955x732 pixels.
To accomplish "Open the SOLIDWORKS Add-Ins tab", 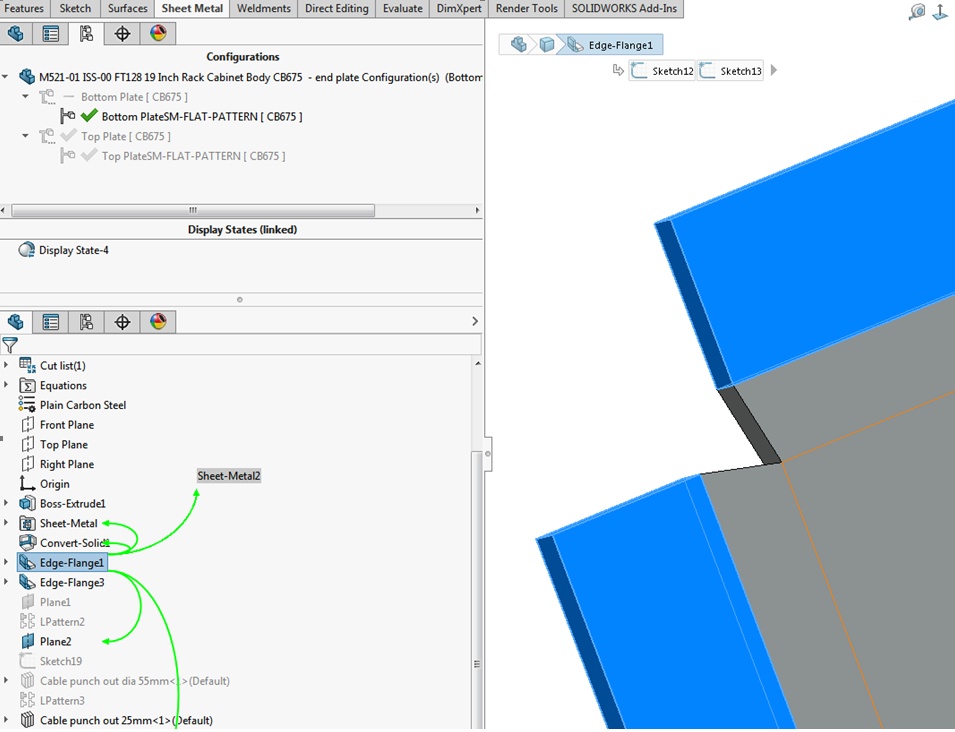I will (x=624, y=9).
